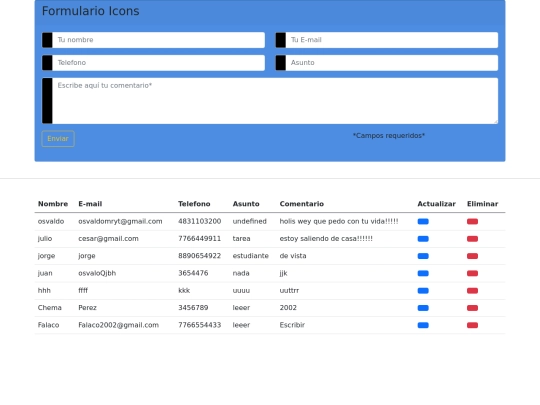540x405 pixels.
Task: Update the jorge row
Action: click(x=423, y=256)
